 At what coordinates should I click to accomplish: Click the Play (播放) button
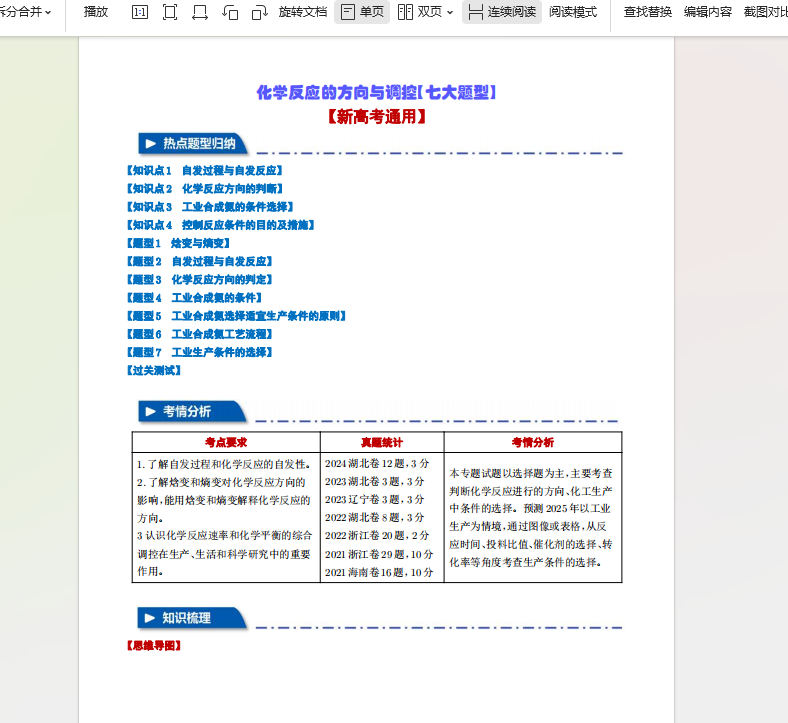[x=95, y=12]
